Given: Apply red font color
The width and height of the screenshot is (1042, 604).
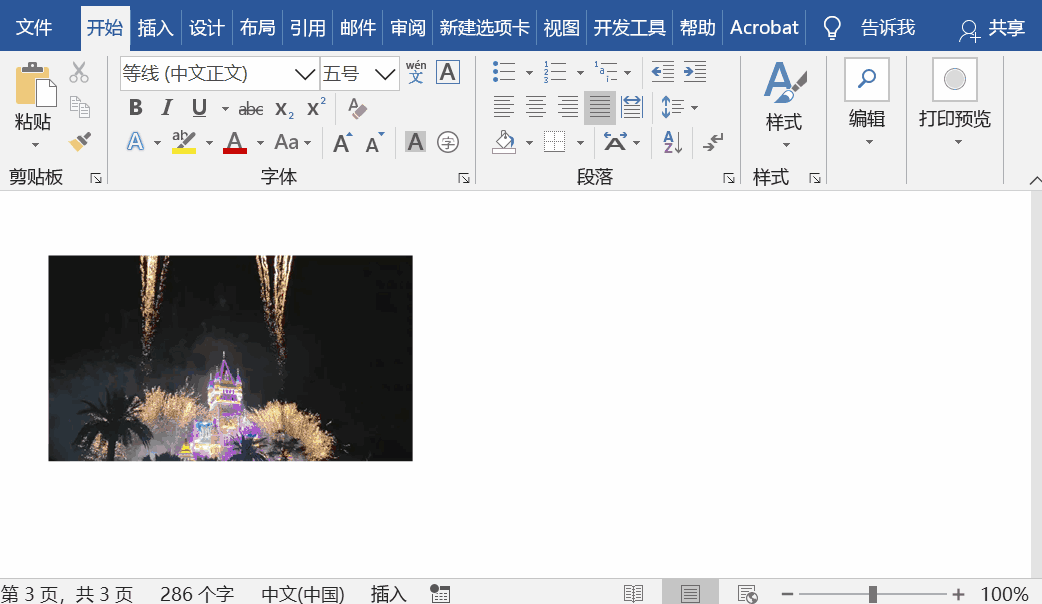Looking at the screenshot, I should [235, 142].
